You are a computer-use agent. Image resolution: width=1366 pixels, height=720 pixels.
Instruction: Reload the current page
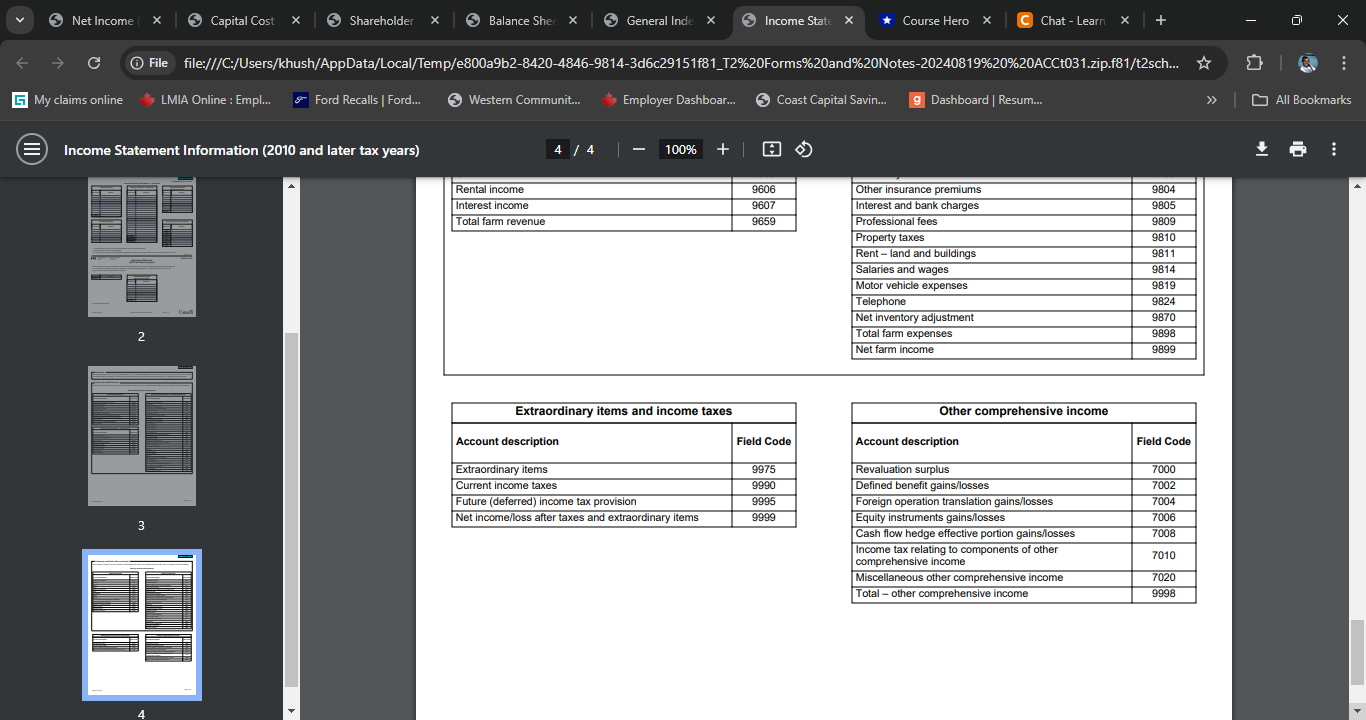click(94, 63)
